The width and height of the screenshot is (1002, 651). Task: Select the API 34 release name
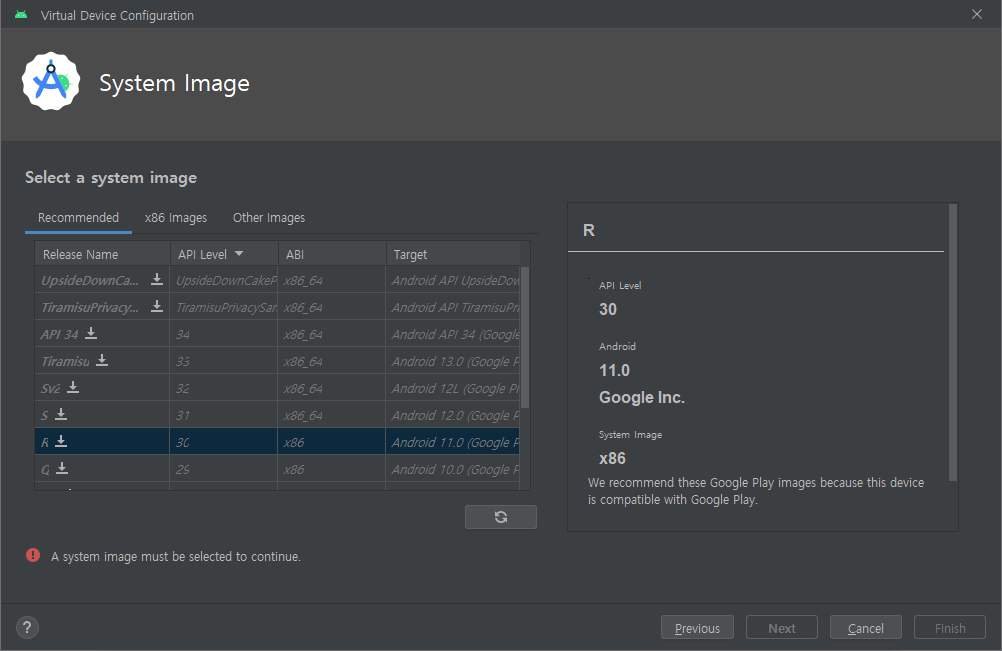click(x=59, y=334)
